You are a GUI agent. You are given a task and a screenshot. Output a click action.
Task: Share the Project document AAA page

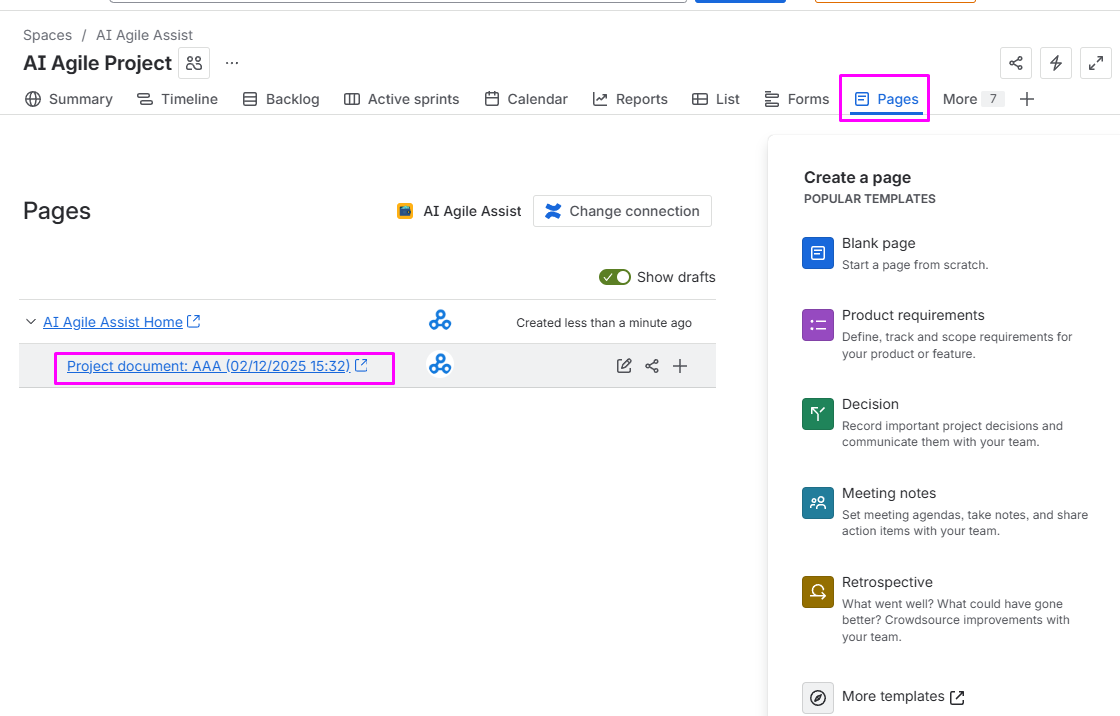pyautogui.click(x=652, y=366)
